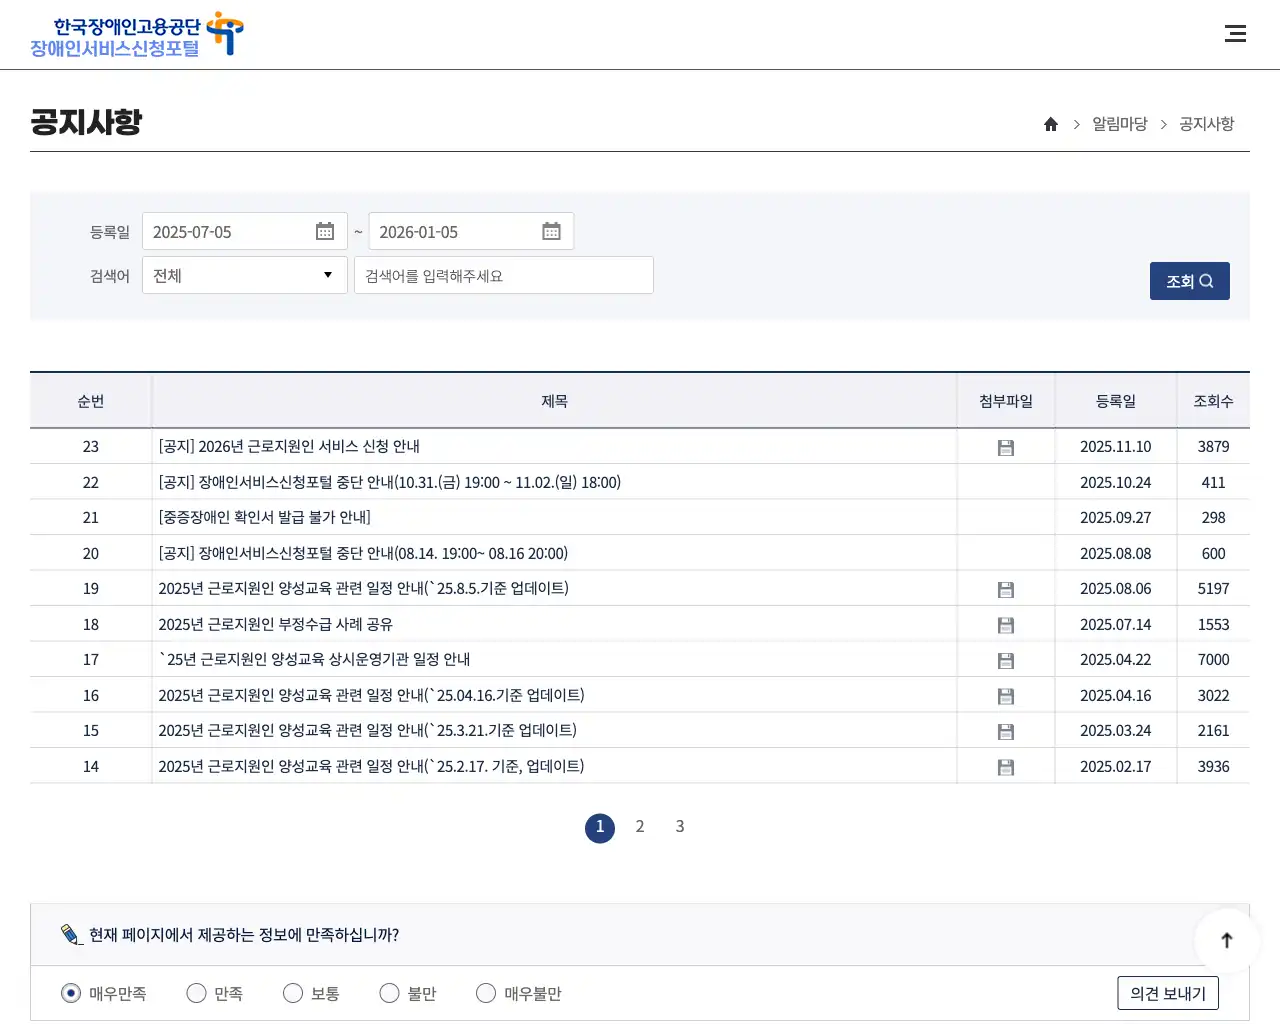This screenshot has width=1280, height=1024.
Task: Click the scroll-to-top arrow button
Action: pos(1226,940)
